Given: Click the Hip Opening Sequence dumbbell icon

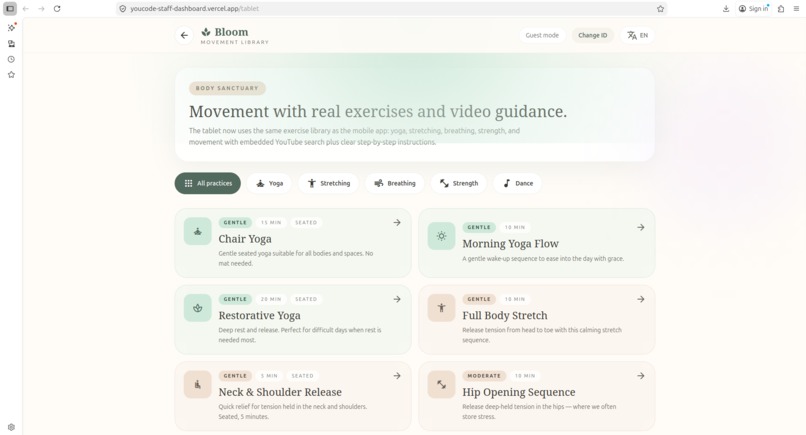Looking at the screenshot, I should pos(441,385).
